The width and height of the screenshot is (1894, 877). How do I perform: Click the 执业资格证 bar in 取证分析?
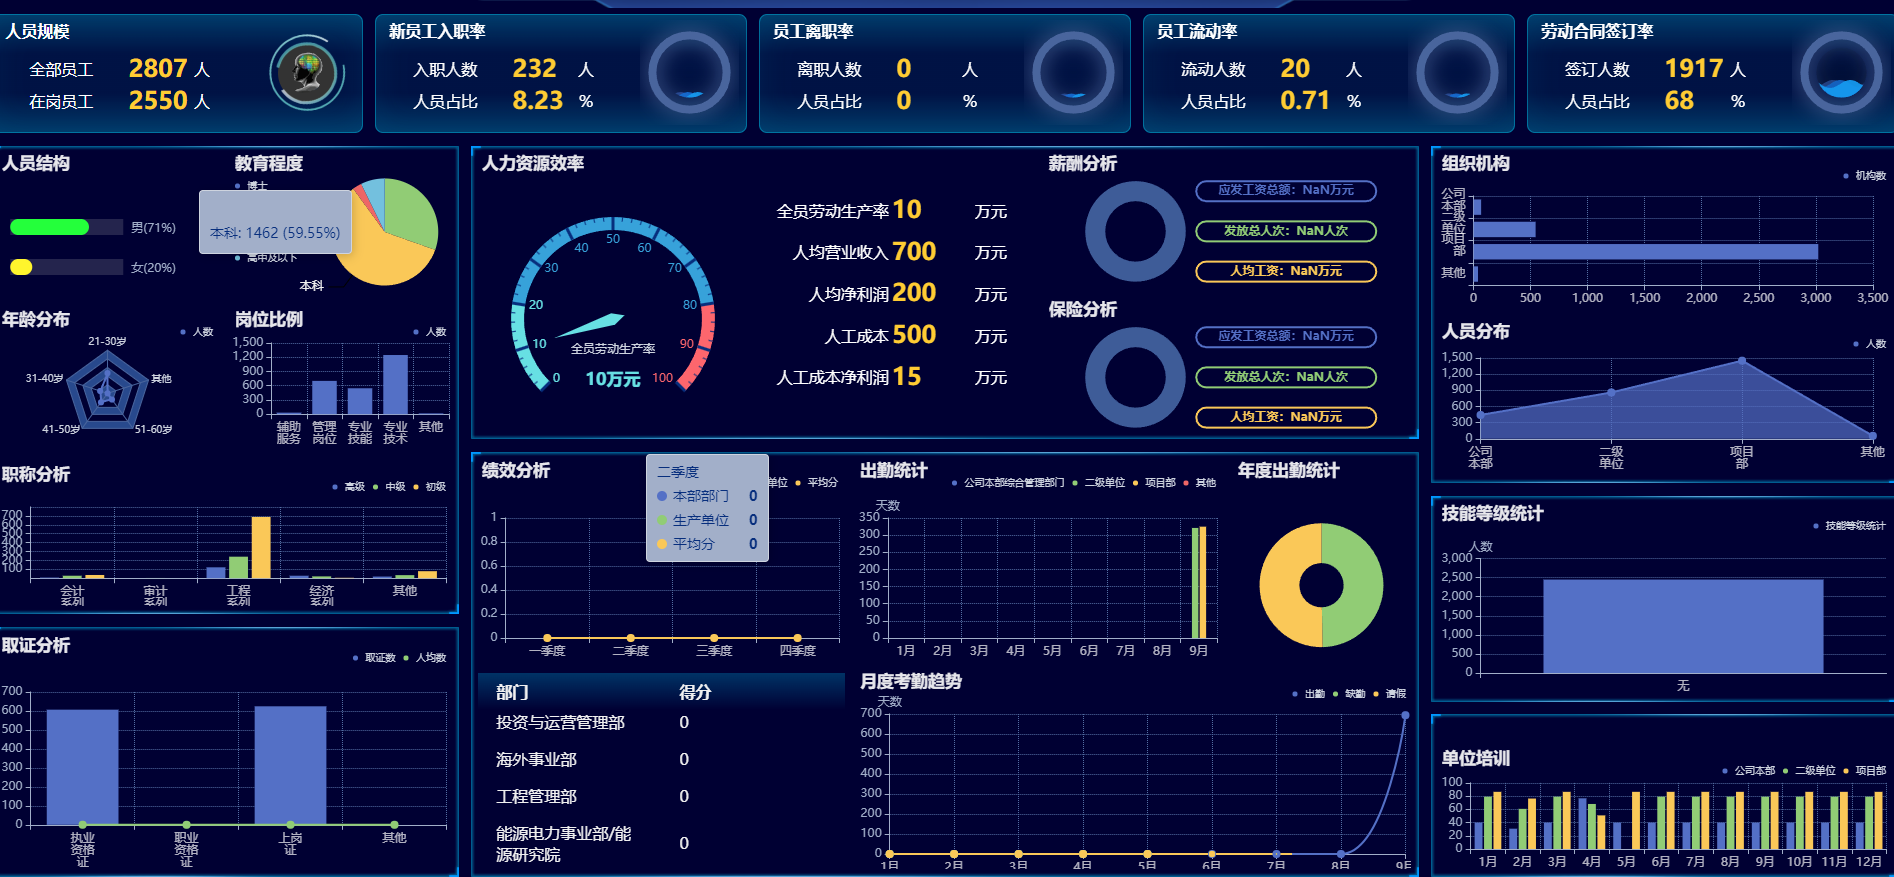(82, 767)
